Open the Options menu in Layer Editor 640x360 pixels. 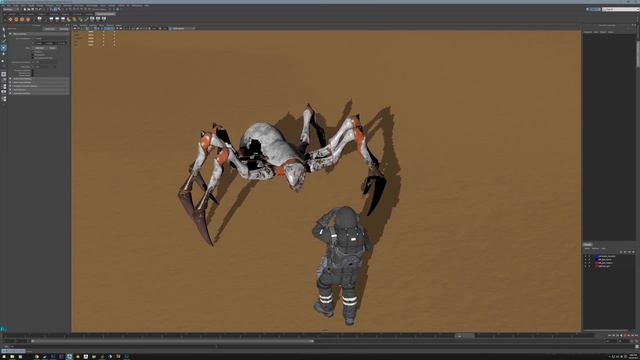click(596, 249)
